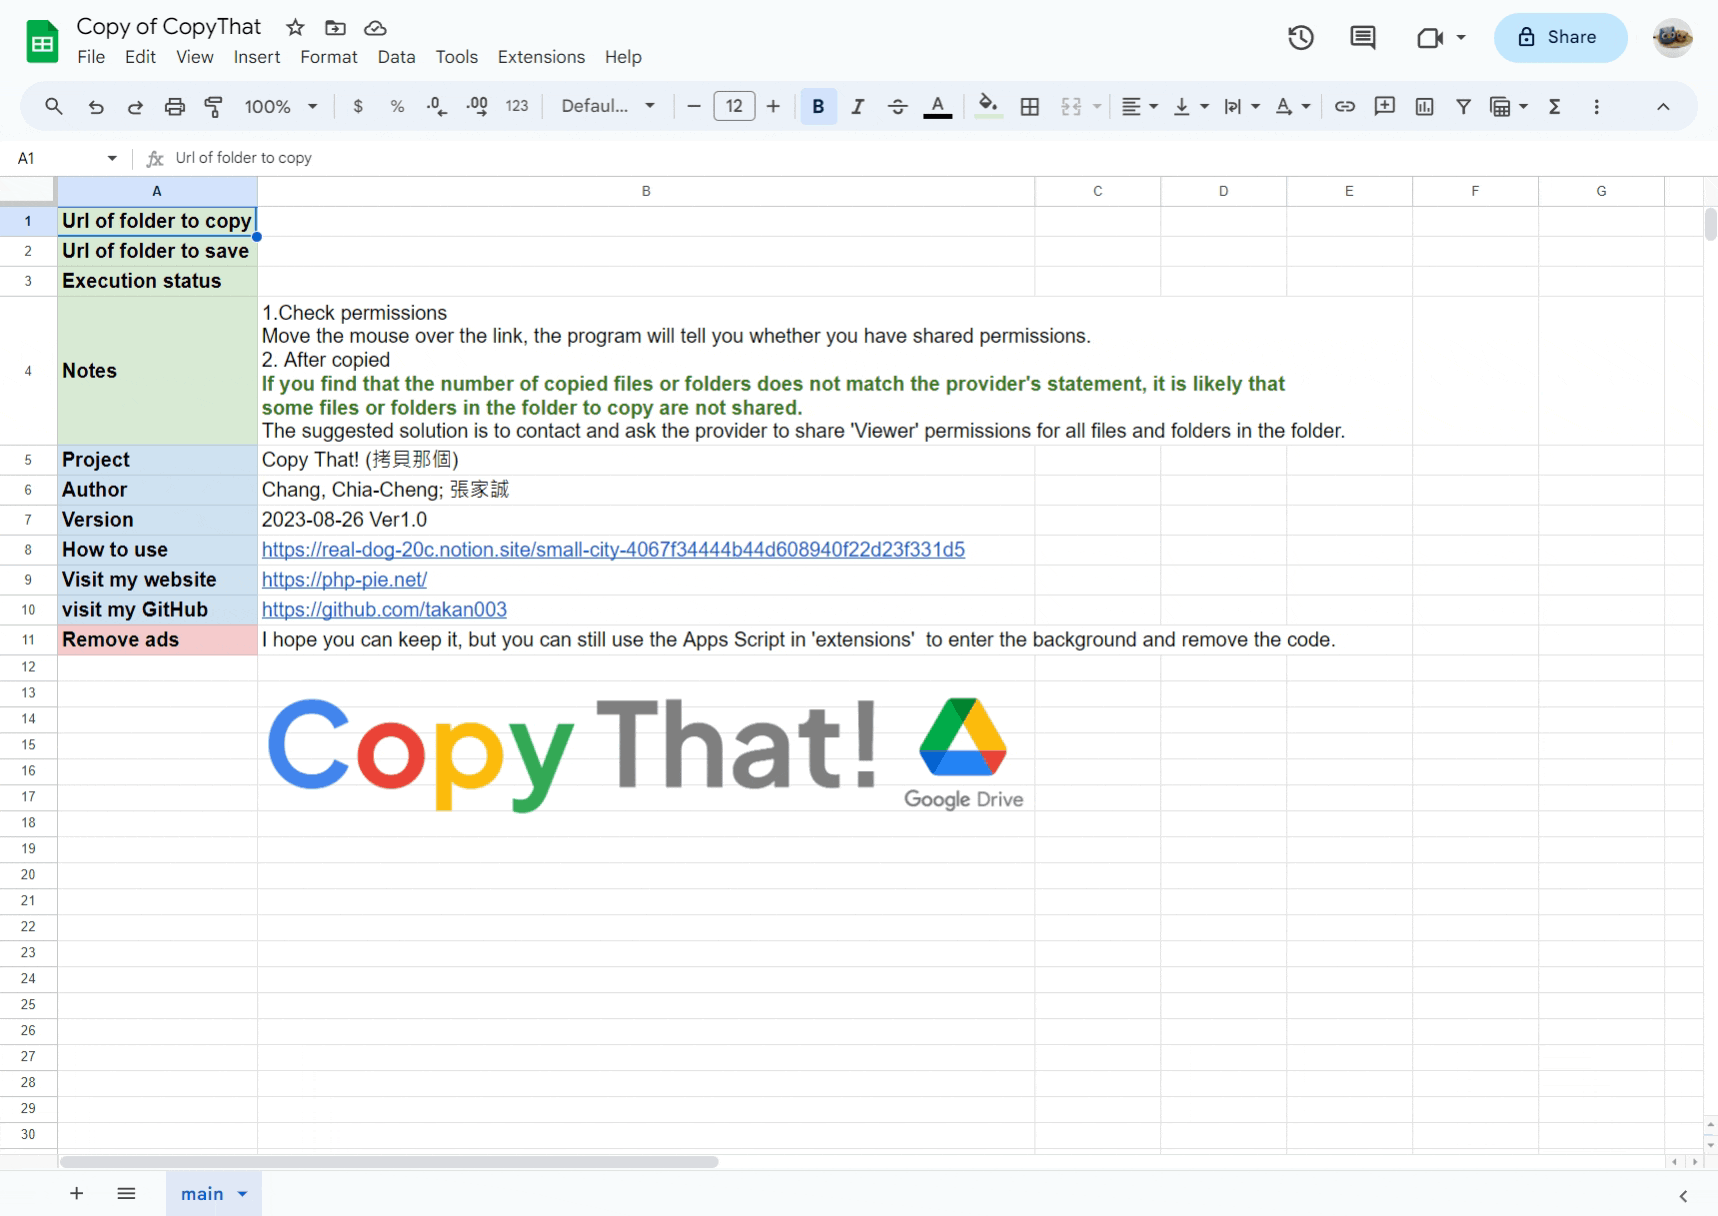Expand filter views dropdown

pos(1523,106)
